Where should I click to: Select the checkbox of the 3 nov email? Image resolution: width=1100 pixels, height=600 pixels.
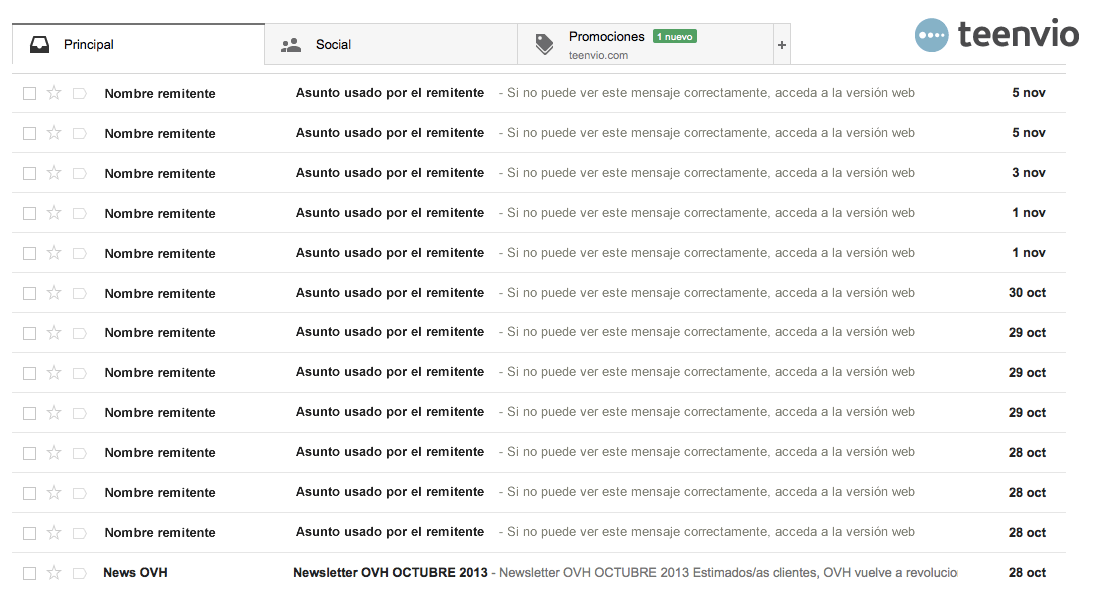click(28, 172)
